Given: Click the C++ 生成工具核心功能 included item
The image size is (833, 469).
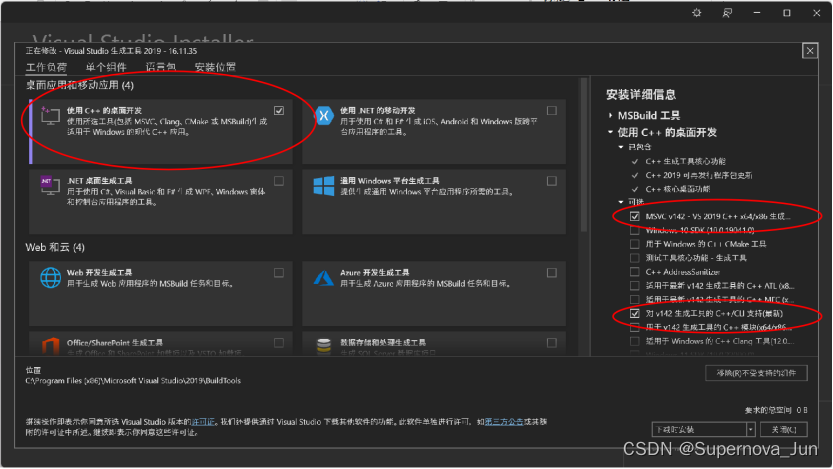Looking at the screenshot, I should [685, 161].
